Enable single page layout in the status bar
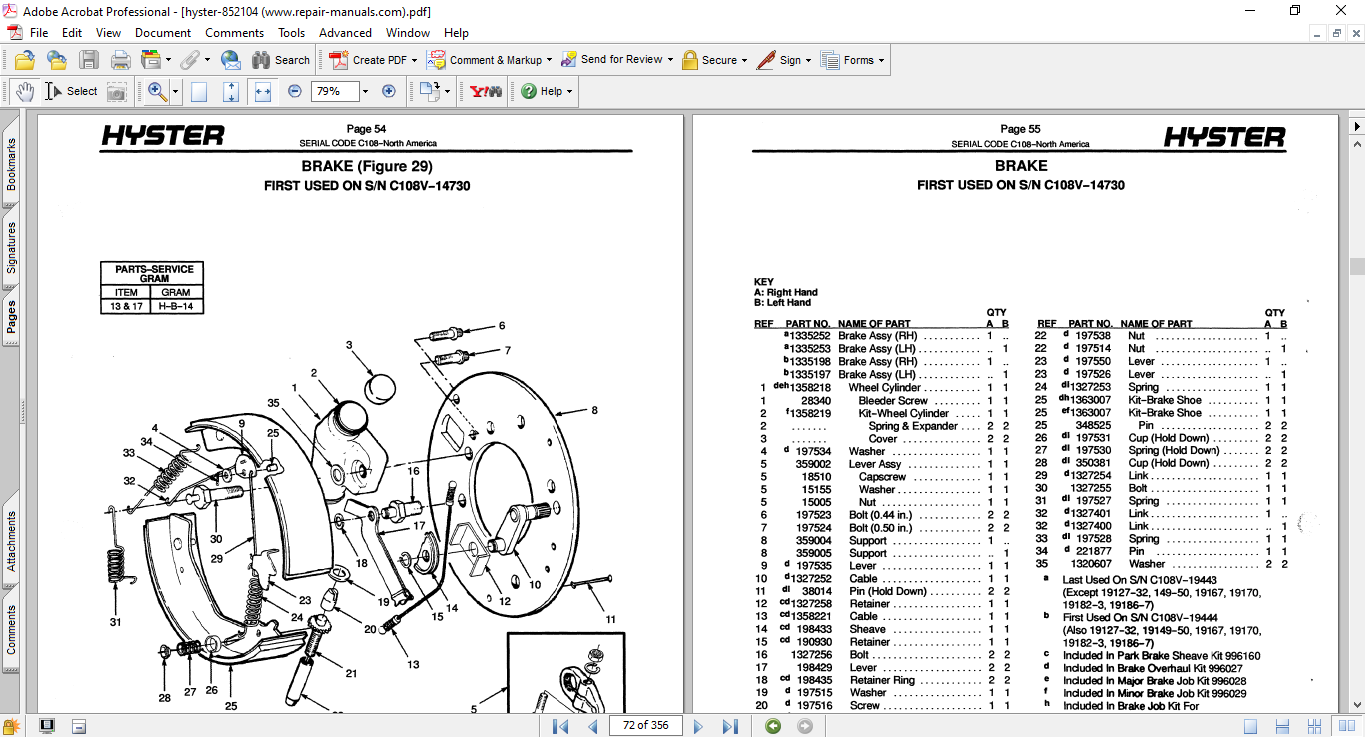 click(x=1250, y=726)
